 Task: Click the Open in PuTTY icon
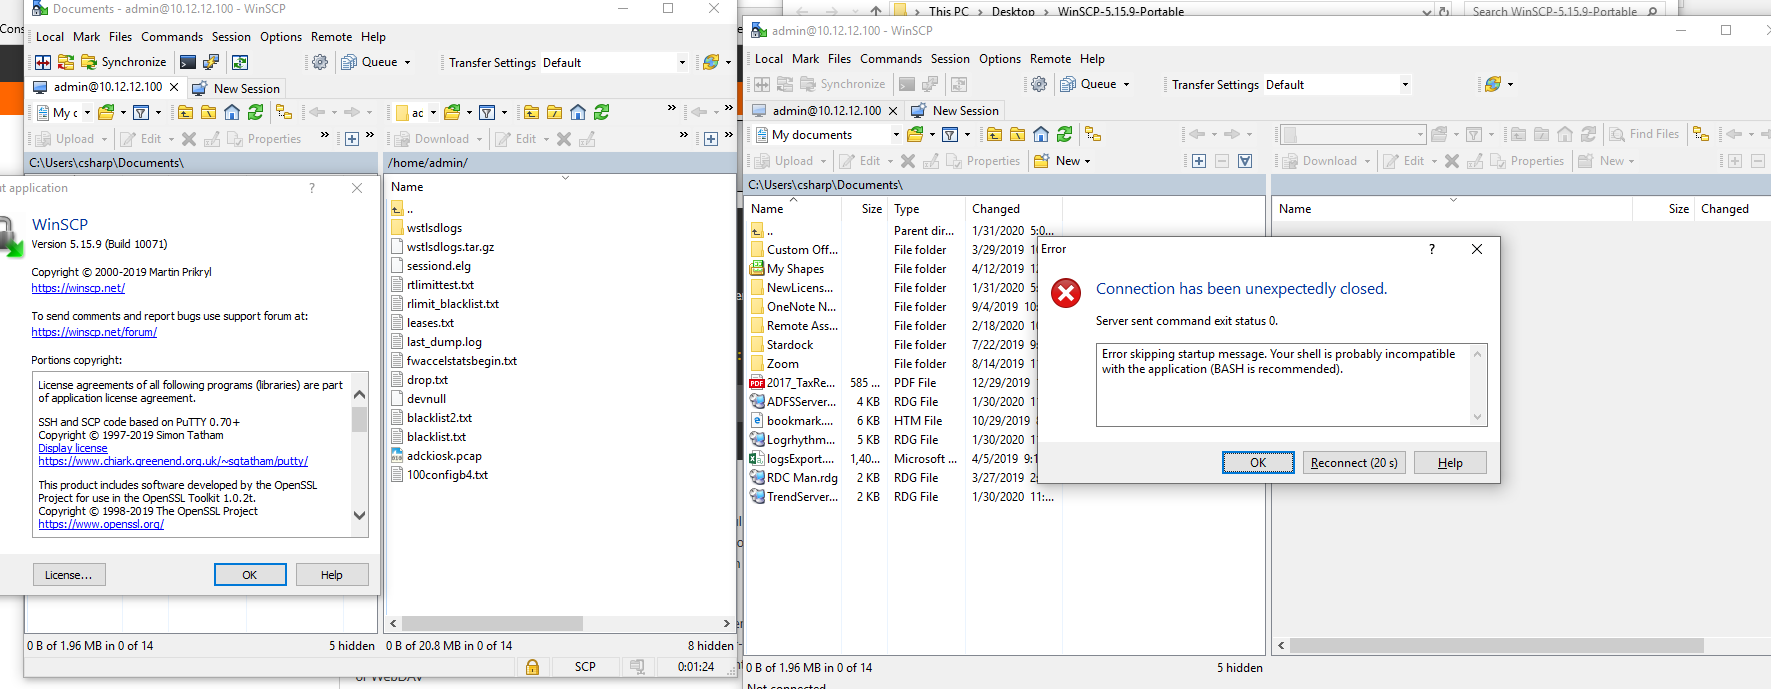(211, 62)
